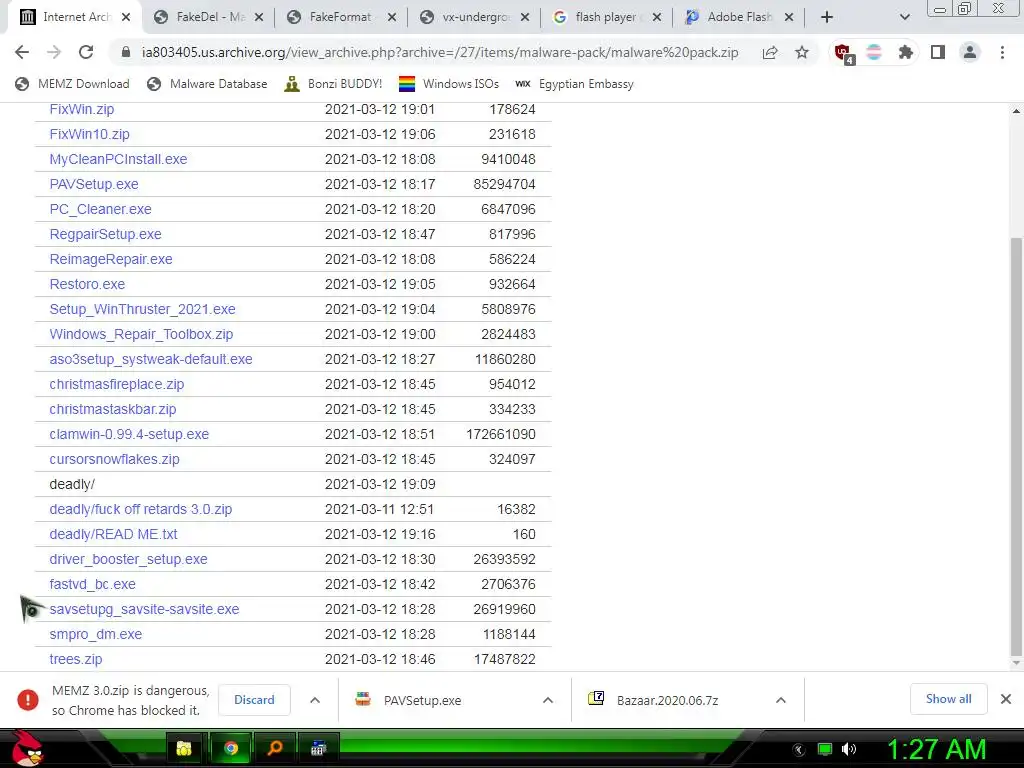Discard the blocked MEMZ 3.0.zip download
Image resolution: width=1024 pixels, height=768 pixels.
click(254, 699)
